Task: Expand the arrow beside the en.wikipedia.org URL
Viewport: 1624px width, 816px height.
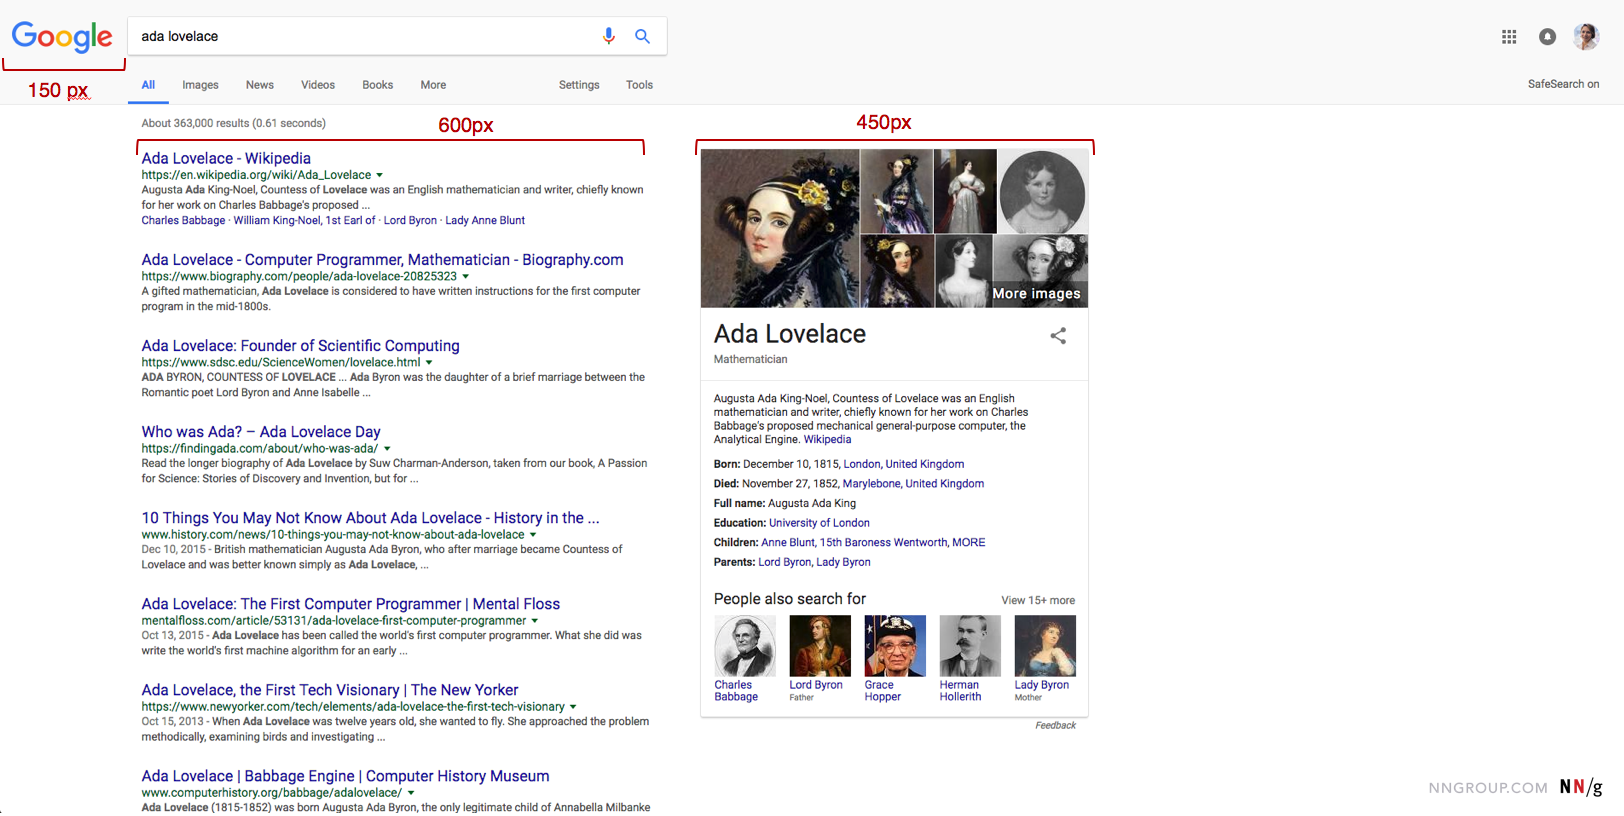Action: (379, 175)
